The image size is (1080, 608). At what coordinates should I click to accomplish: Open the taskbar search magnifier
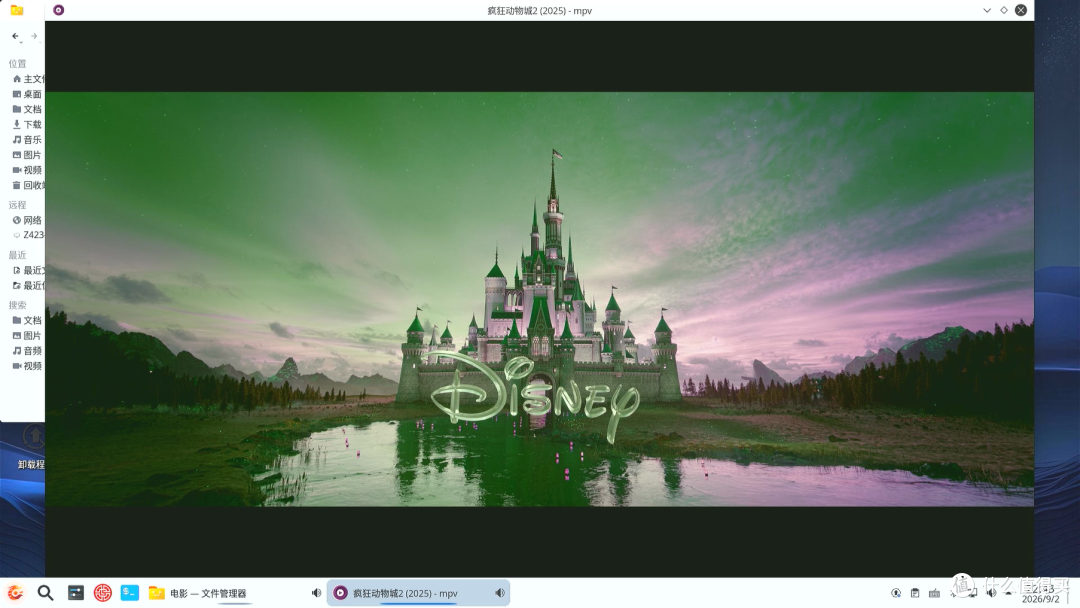[45, 593]
